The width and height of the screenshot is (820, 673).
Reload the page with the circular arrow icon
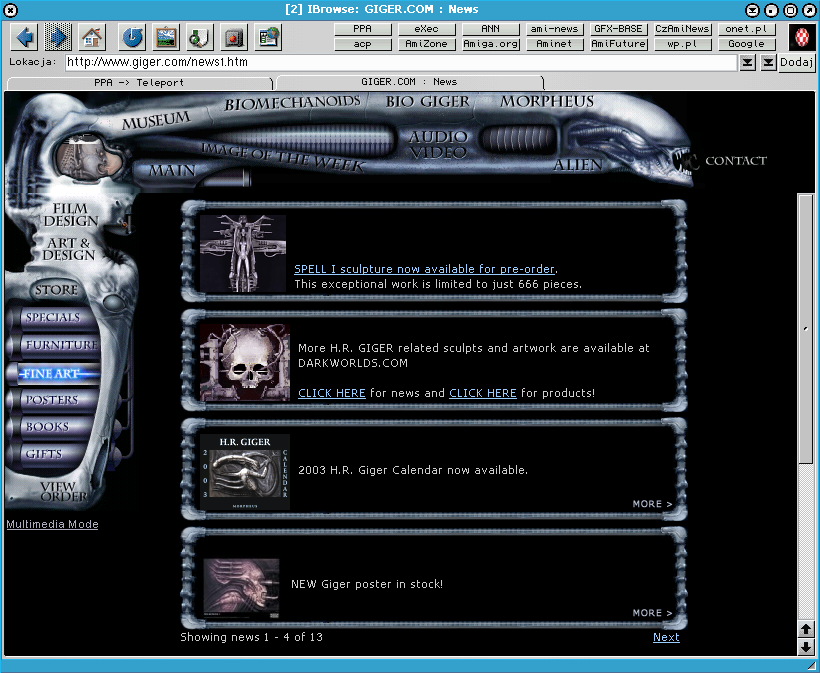coord(132,37)
